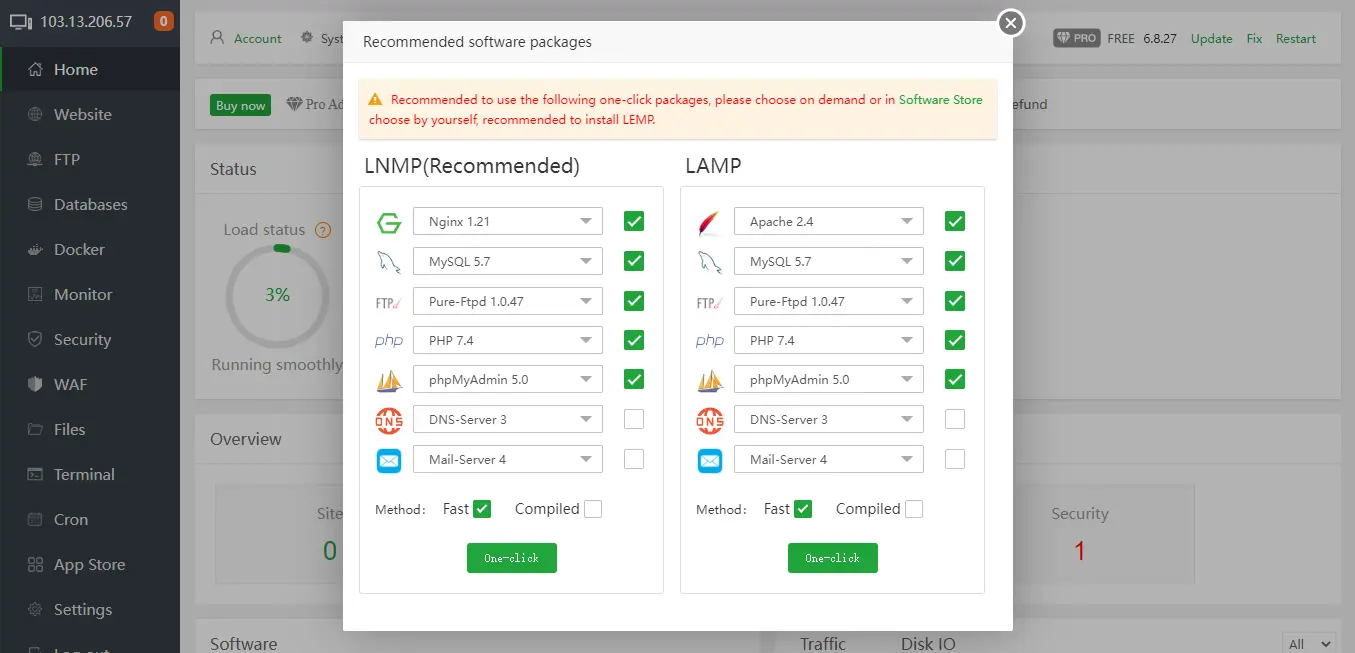Click the Mail-Server envelope icon in LNMP
Image resolution: width=1355 pixels, height=653 pixels.
(x=389, y=460)
